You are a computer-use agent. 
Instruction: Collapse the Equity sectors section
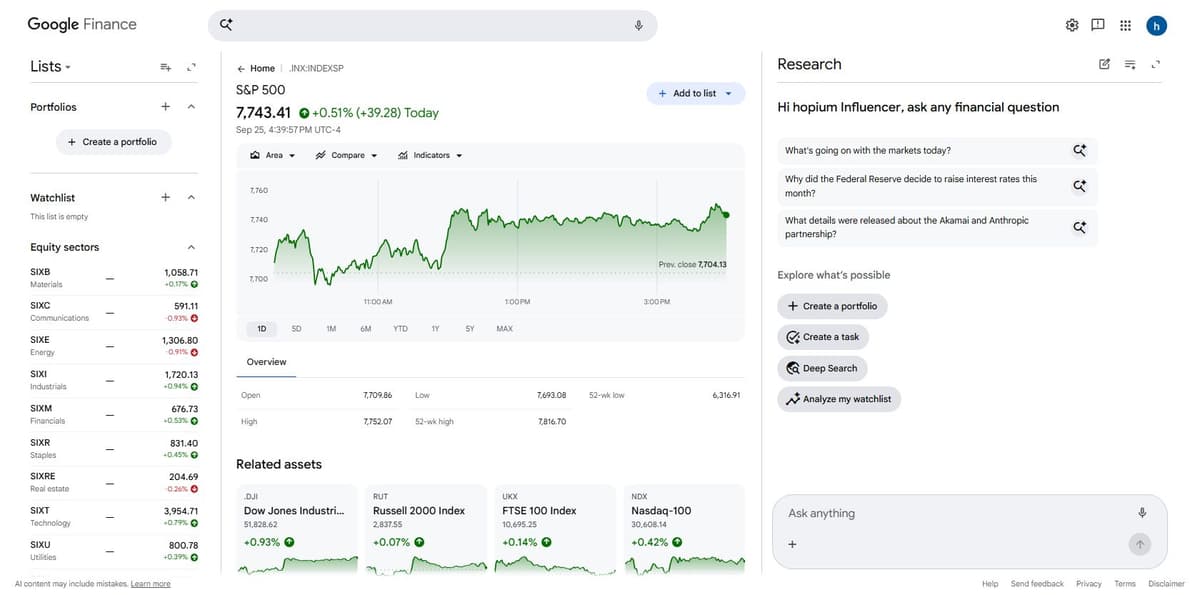tap(191, 247)
